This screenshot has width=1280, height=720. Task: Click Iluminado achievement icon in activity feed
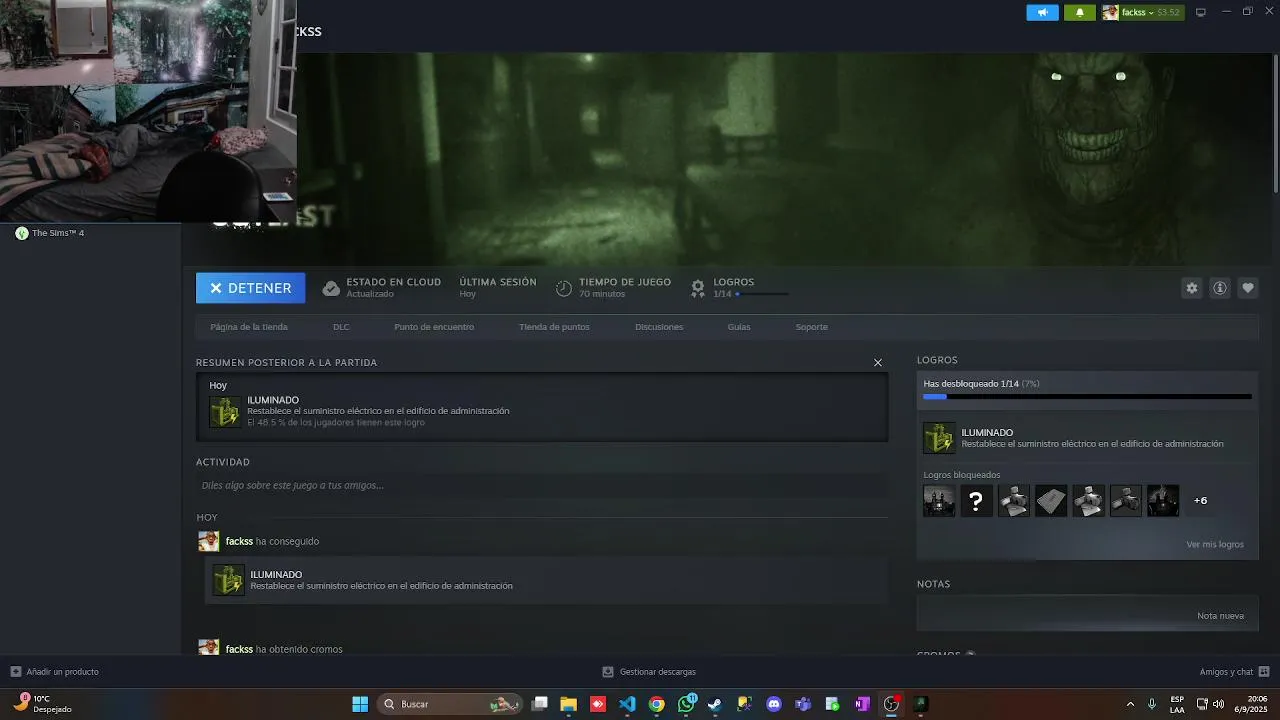228,580
